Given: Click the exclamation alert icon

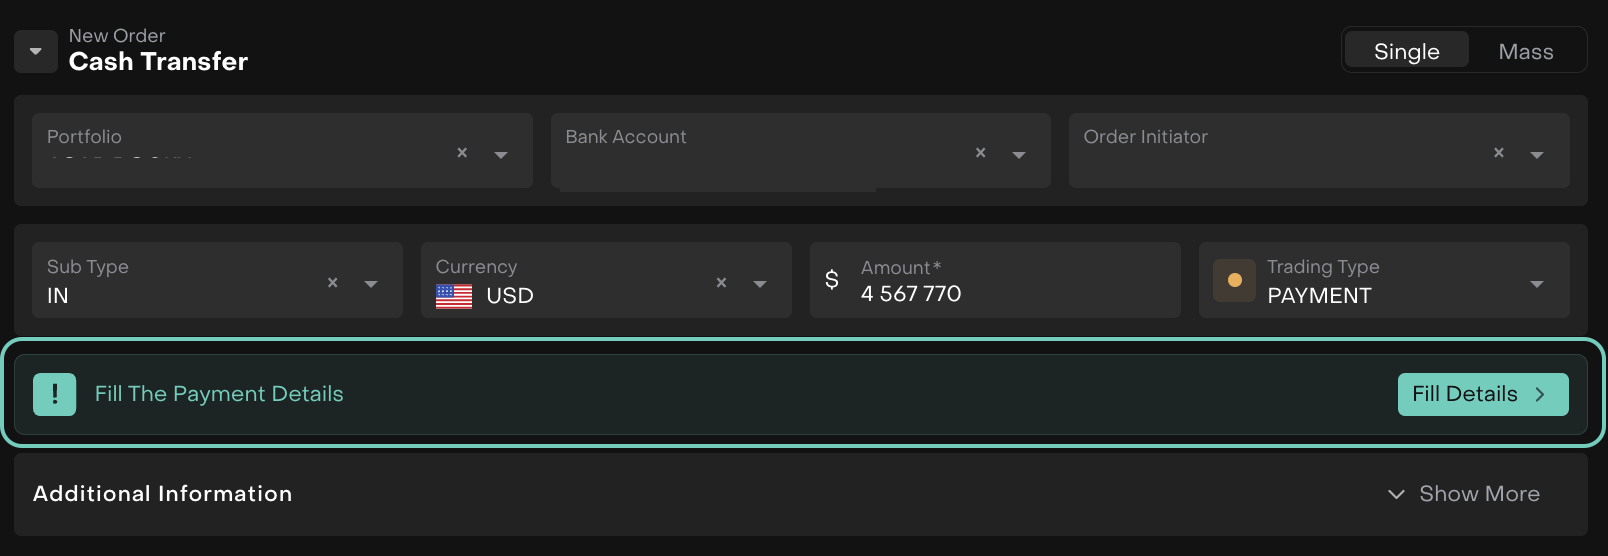Looking at the screenshot, I should 55,394.
